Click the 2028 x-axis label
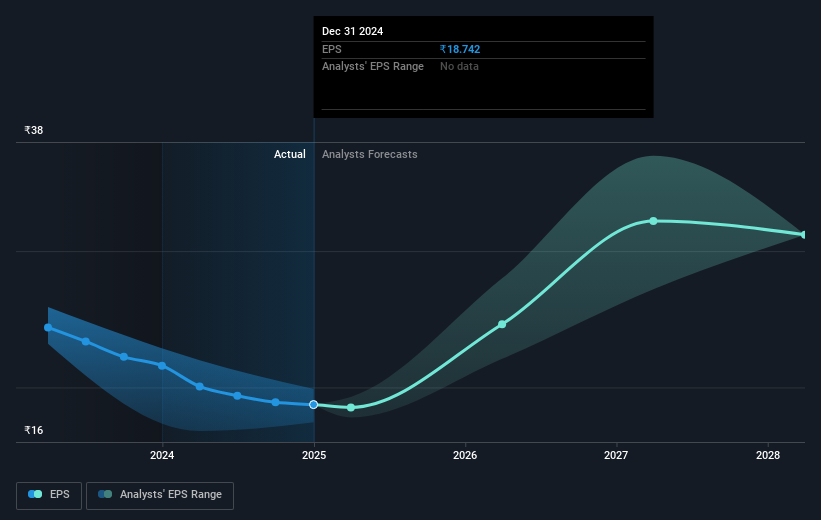821x520 pixels. [x=768, y=456]
